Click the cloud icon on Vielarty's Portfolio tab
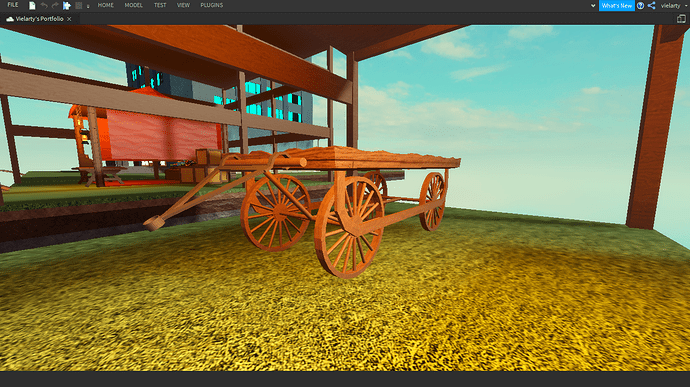The height and width of the screenshot is (387, 690). (10, 19)
